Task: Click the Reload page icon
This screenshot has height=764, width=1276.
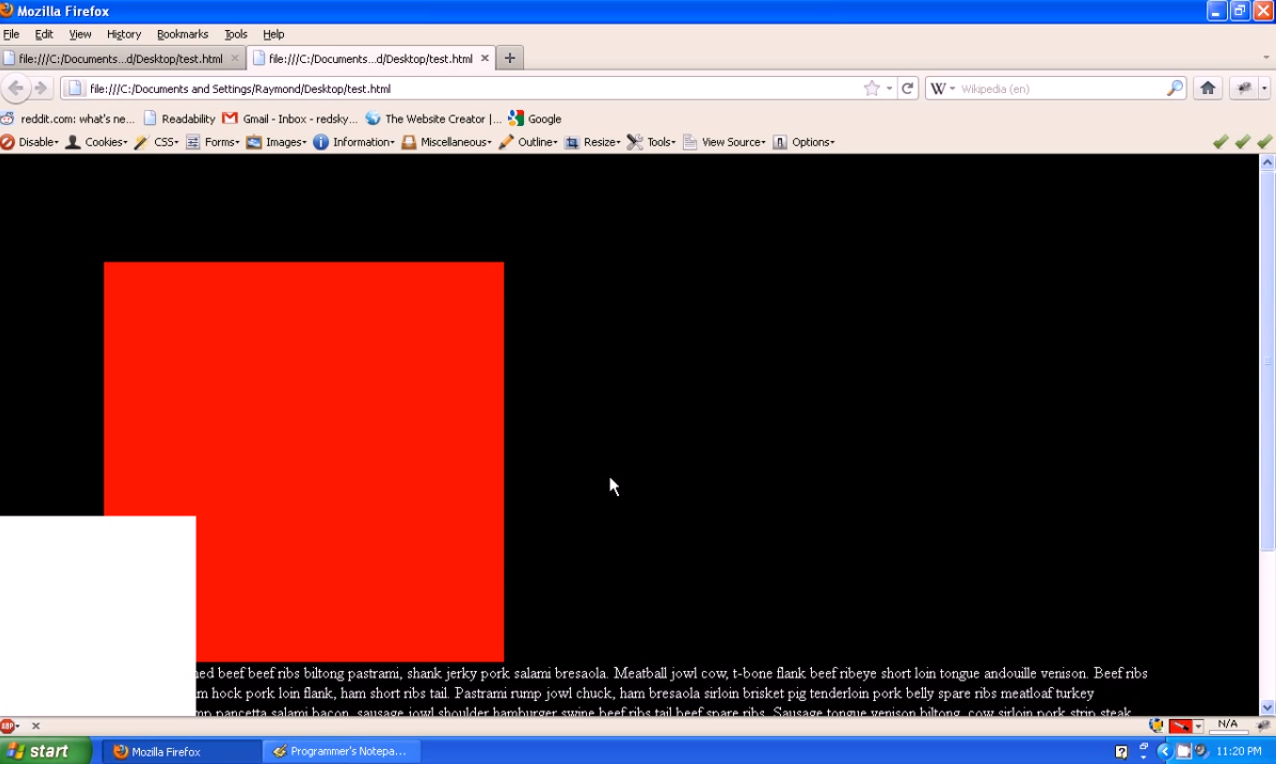Action: pos(907,88)
